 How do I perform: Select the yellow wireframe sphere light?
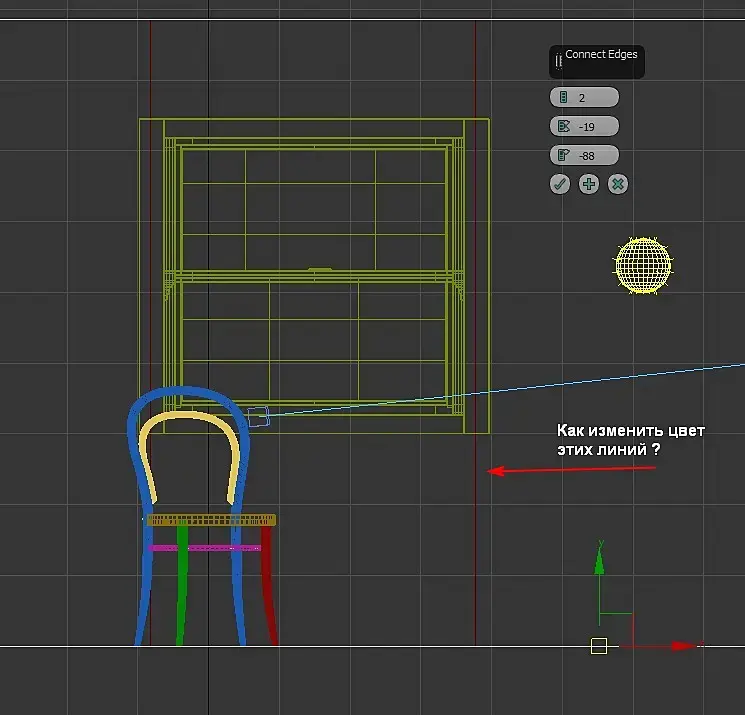coord(643,265)
